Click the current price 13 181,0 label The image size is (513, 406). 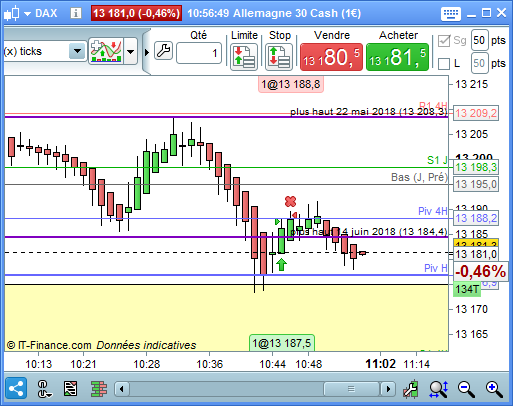tap(476, 254)
